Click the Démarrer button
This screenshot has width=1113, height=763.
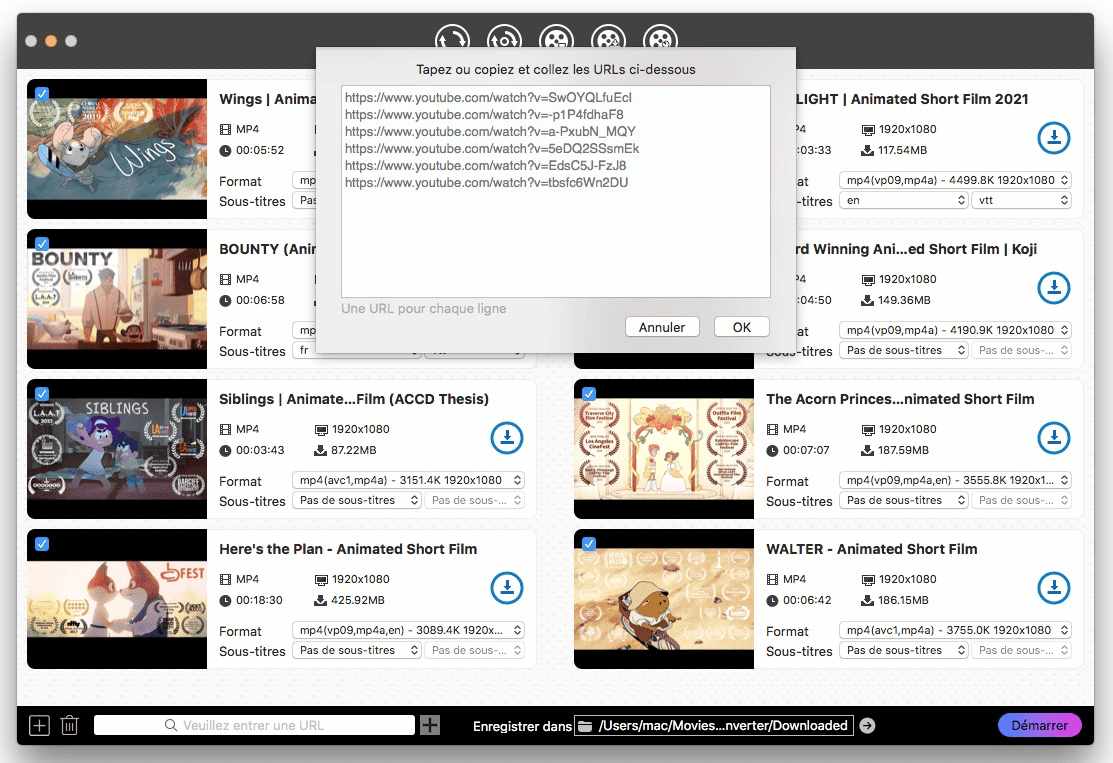click(x=1039, y=725)
